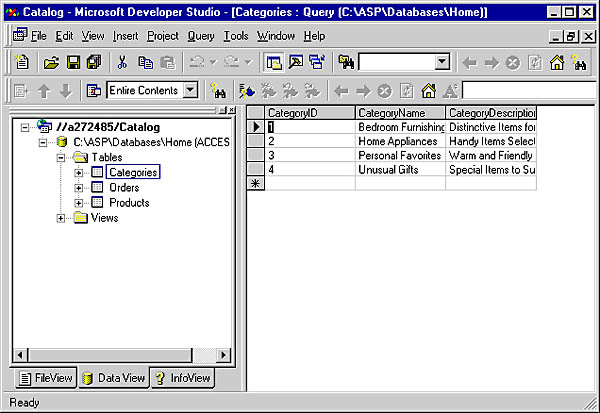Expand the Categories table node
Screen dimensions: 600x413
tap(79, 173)
